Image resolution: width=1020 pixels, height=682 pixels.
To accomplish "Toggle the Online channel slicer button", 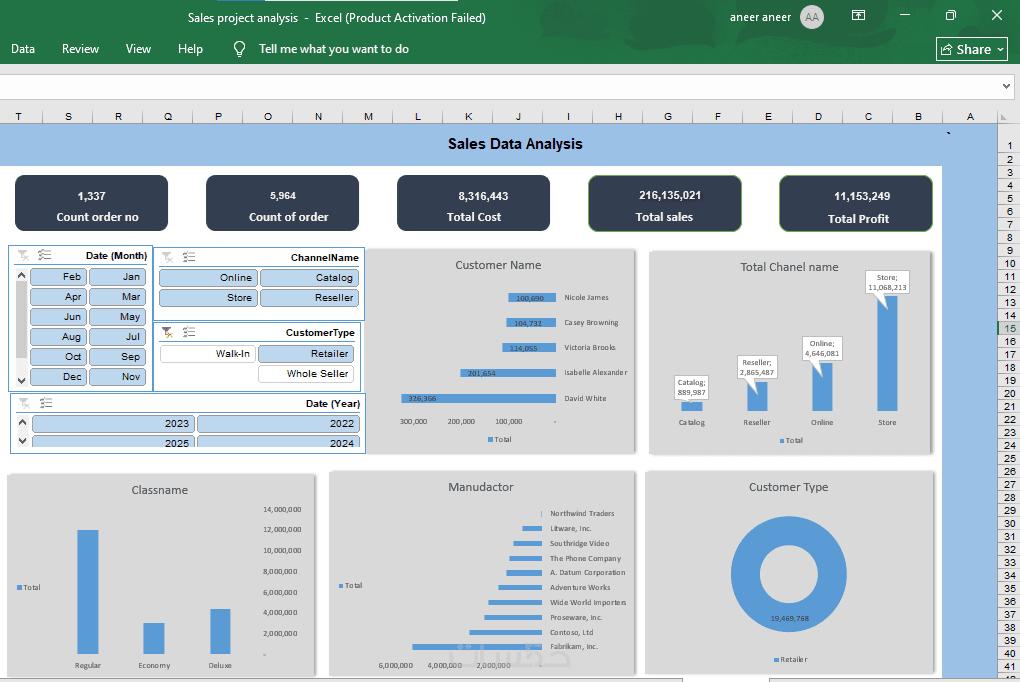I will point(208,277).
